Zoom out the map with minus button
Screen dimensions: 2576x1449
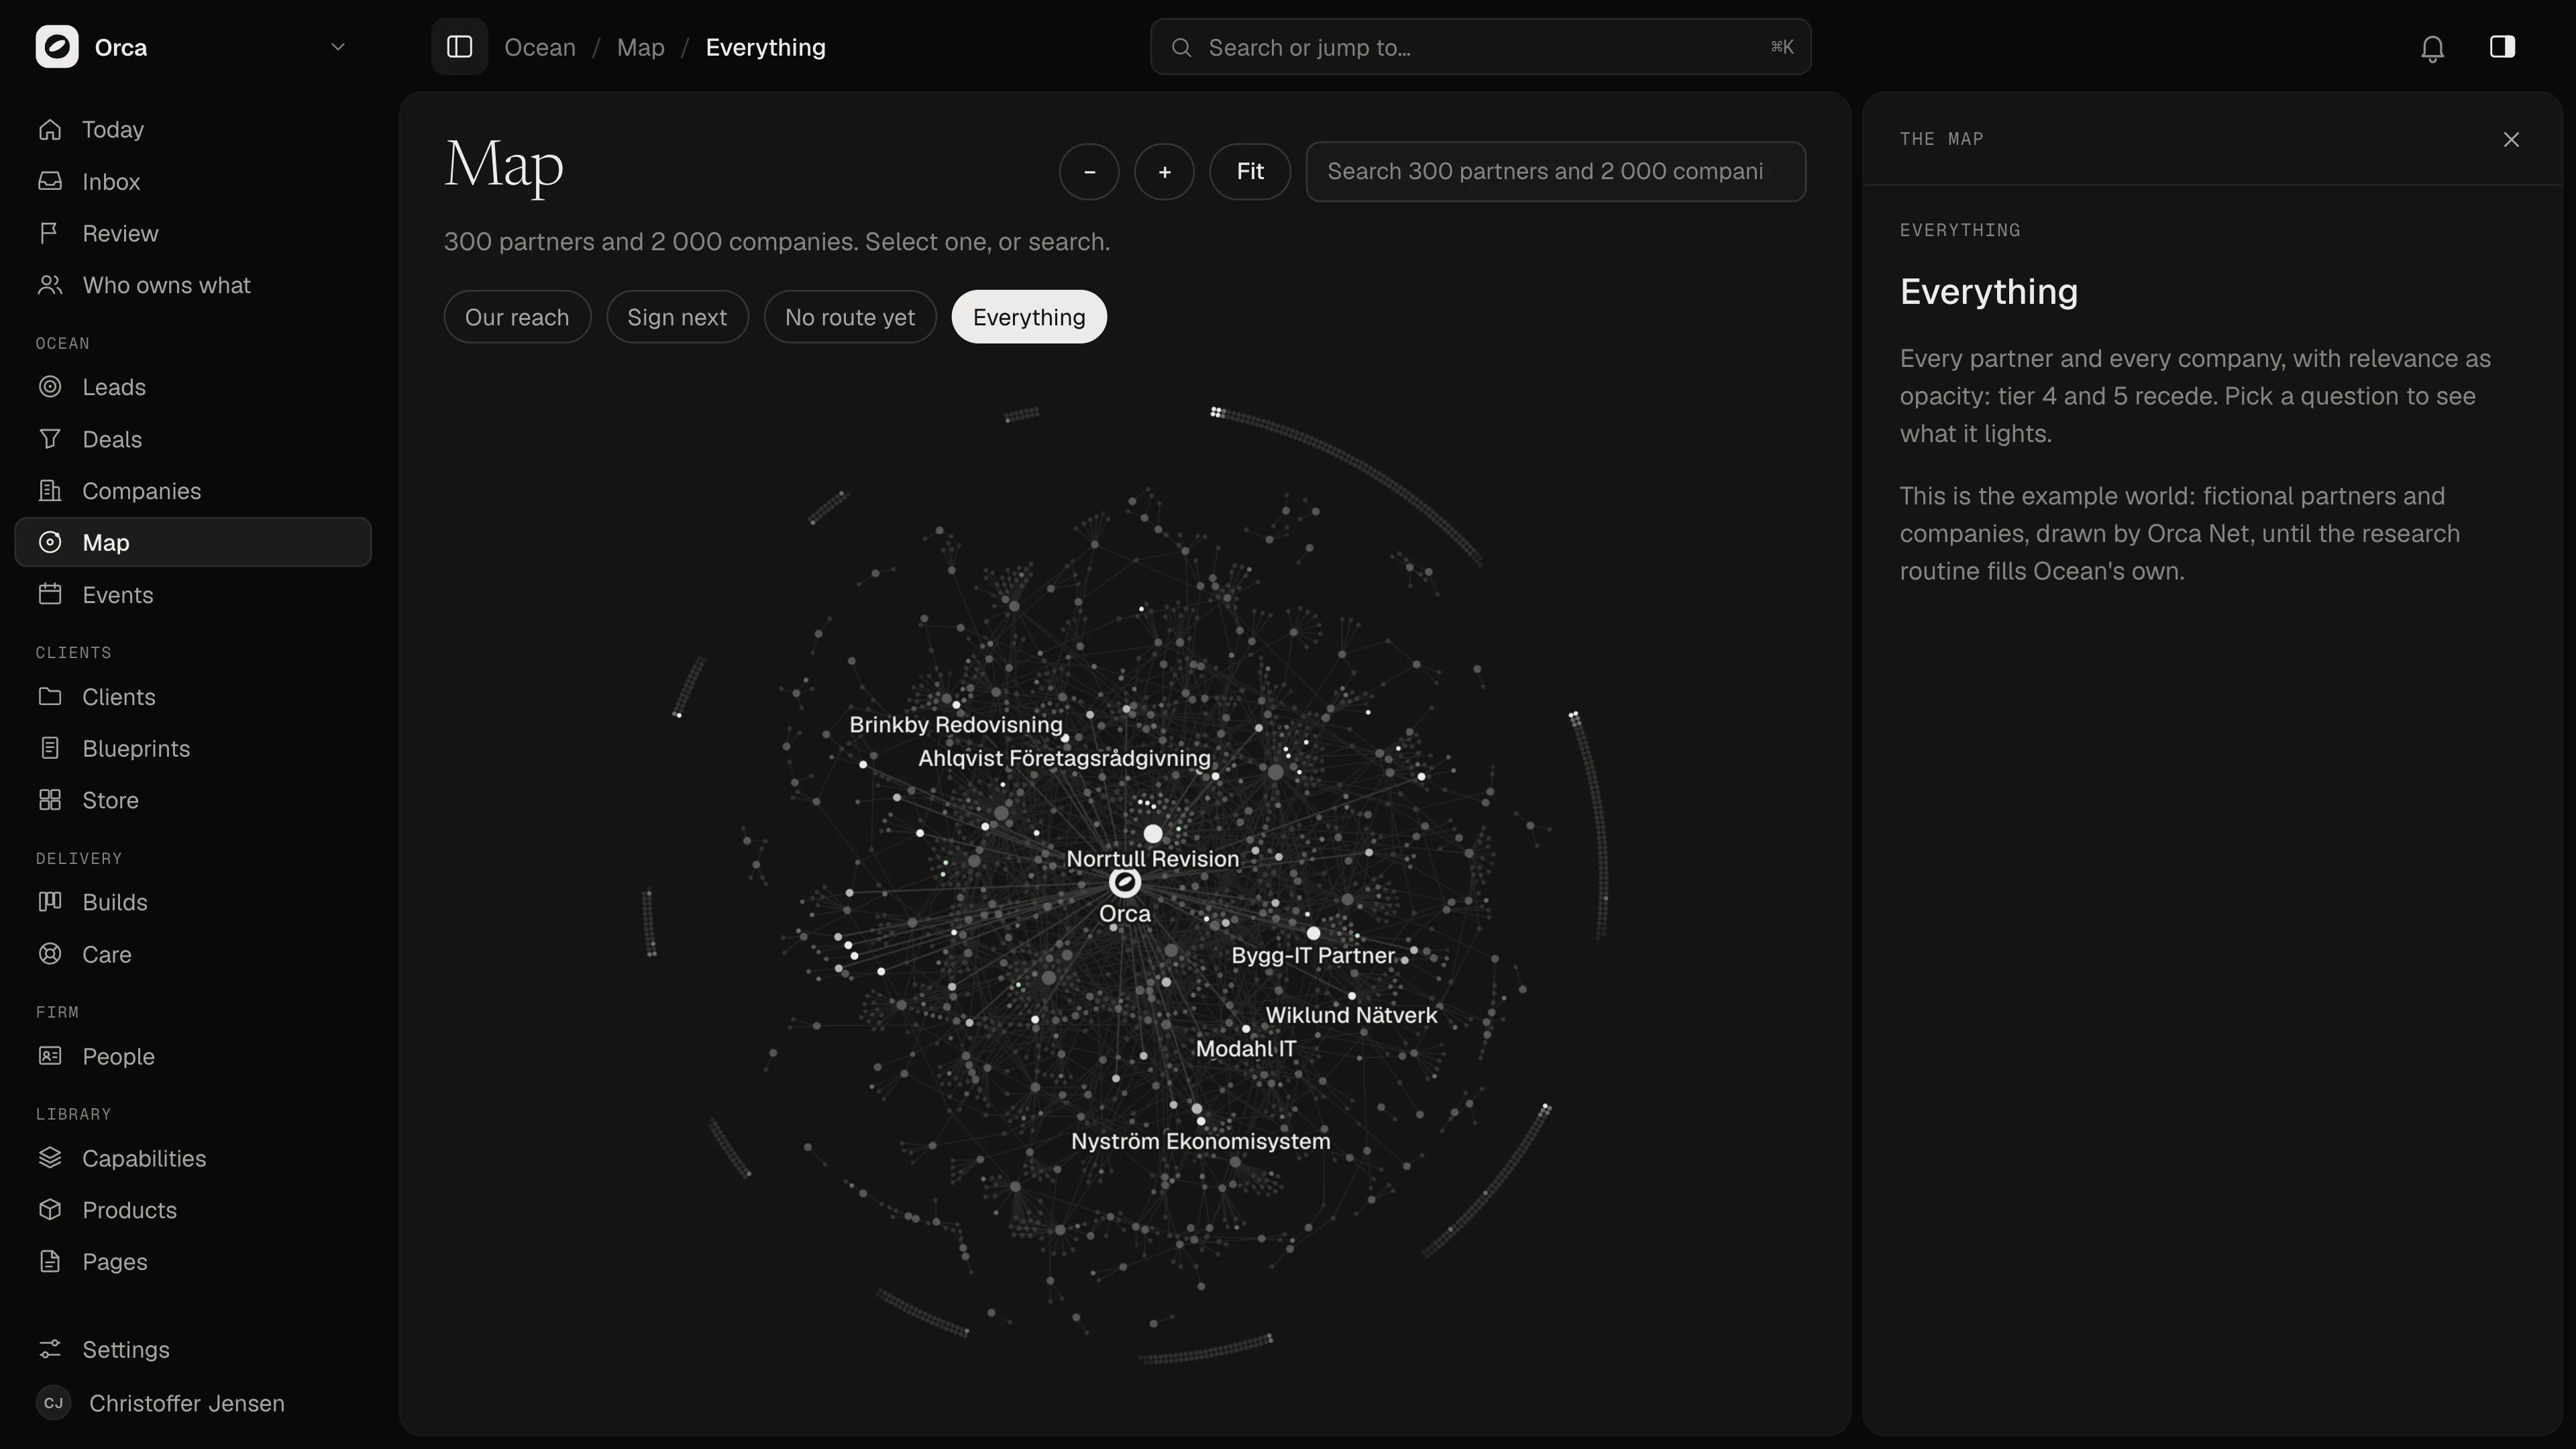coord(1089,172)
